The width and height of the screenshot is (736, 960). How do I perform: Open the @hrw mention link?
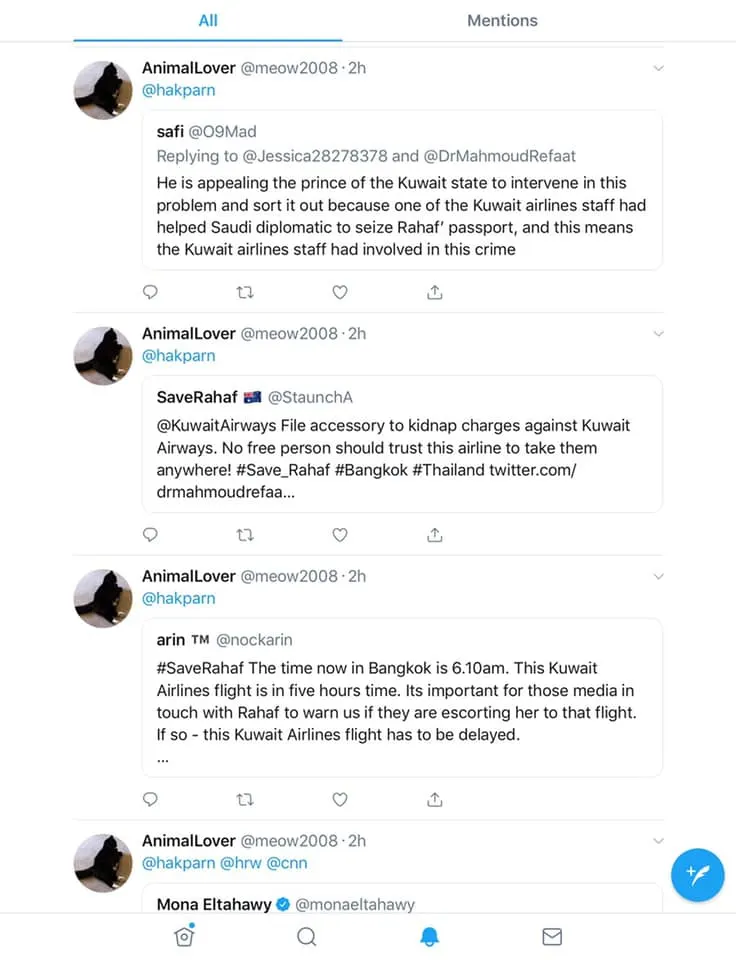[x=241, y=863]
